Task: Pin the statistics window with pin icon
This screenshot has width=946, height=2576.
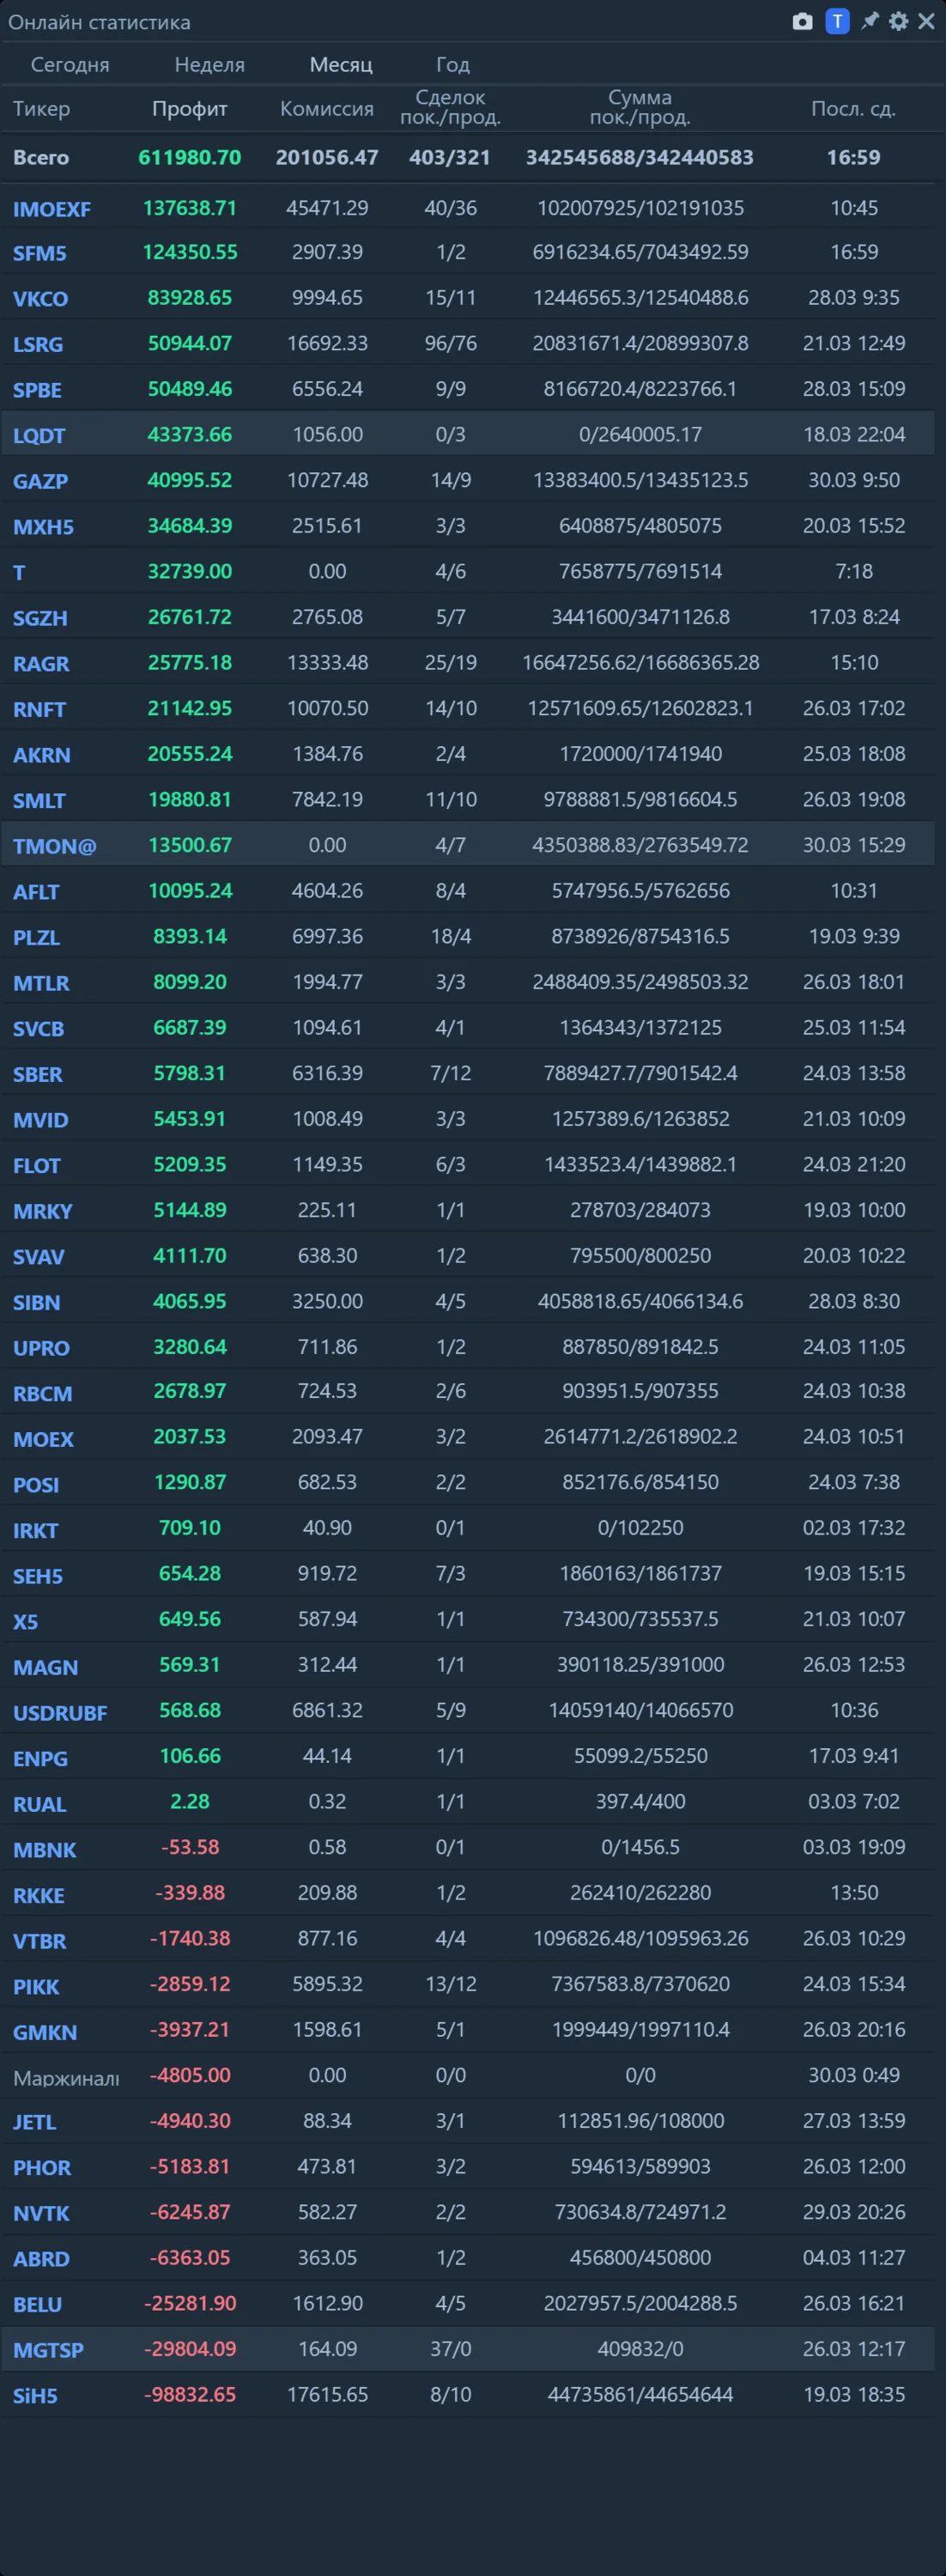Action: 870,21
